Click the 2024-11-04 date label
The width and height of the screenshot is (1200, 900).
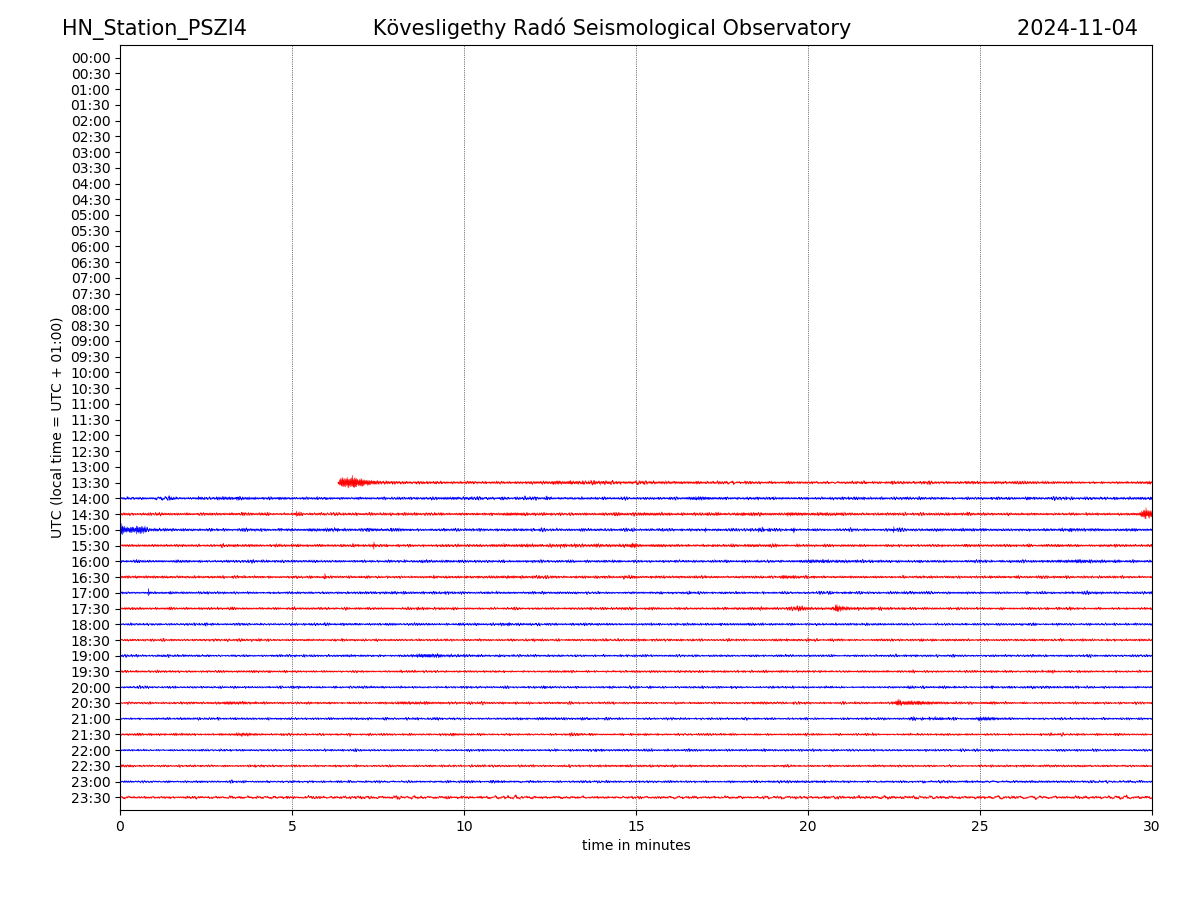click(1076, 29)
